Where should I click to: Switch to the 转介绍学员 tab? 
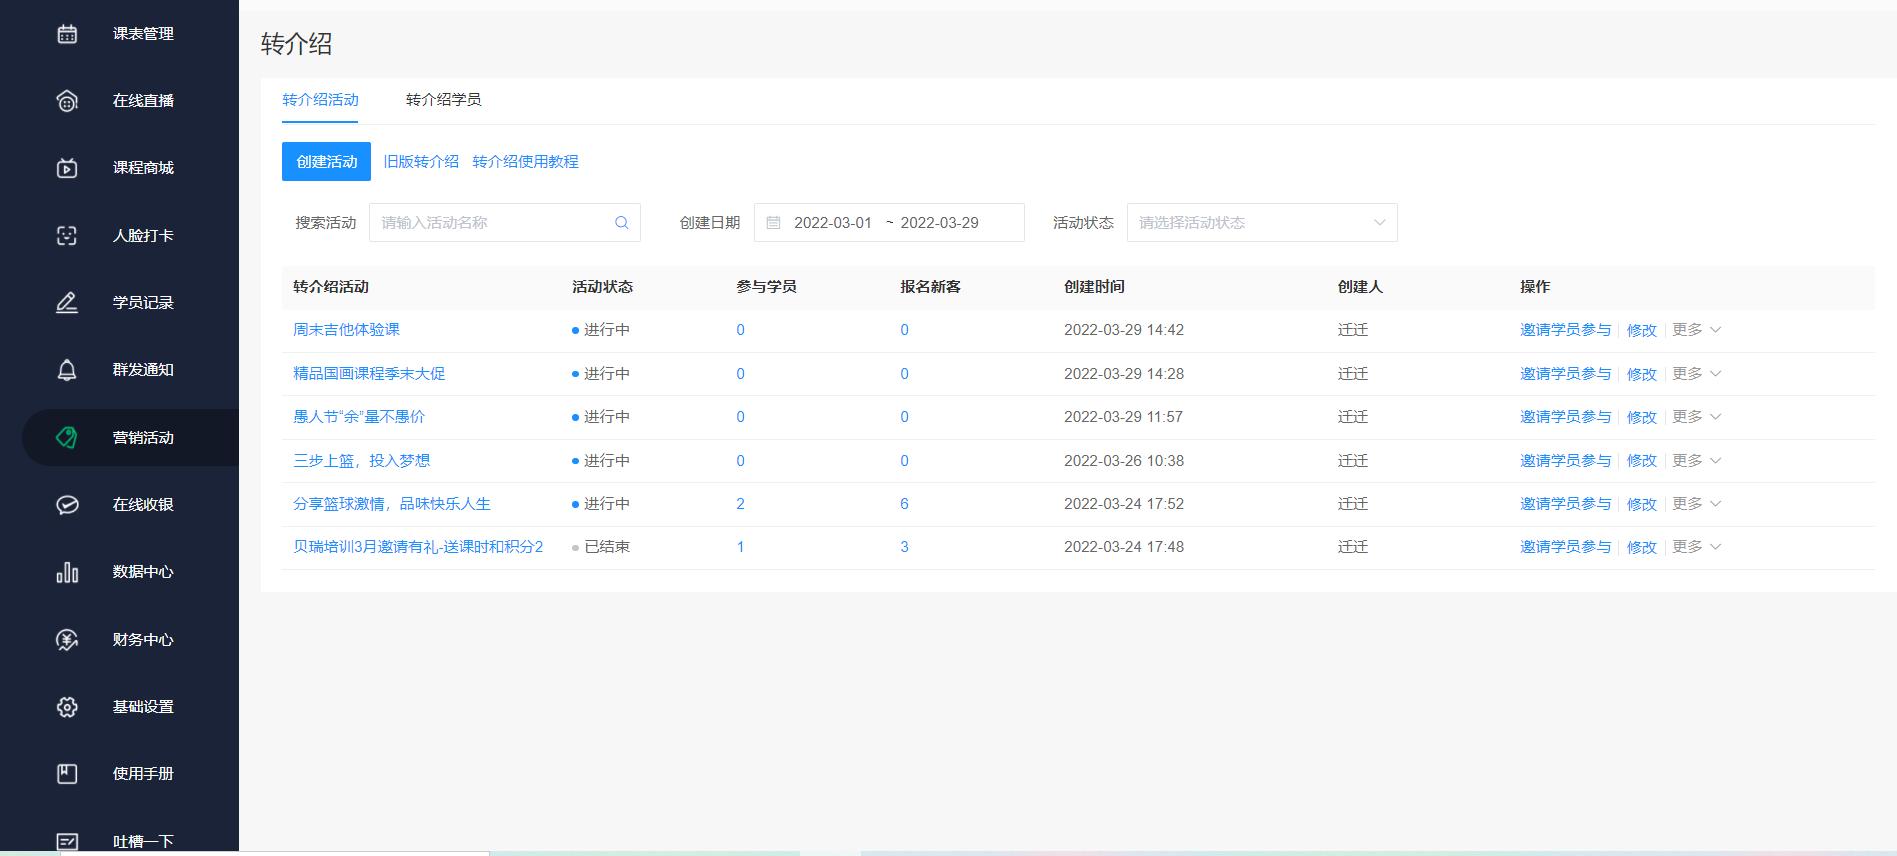coord(443,100)
